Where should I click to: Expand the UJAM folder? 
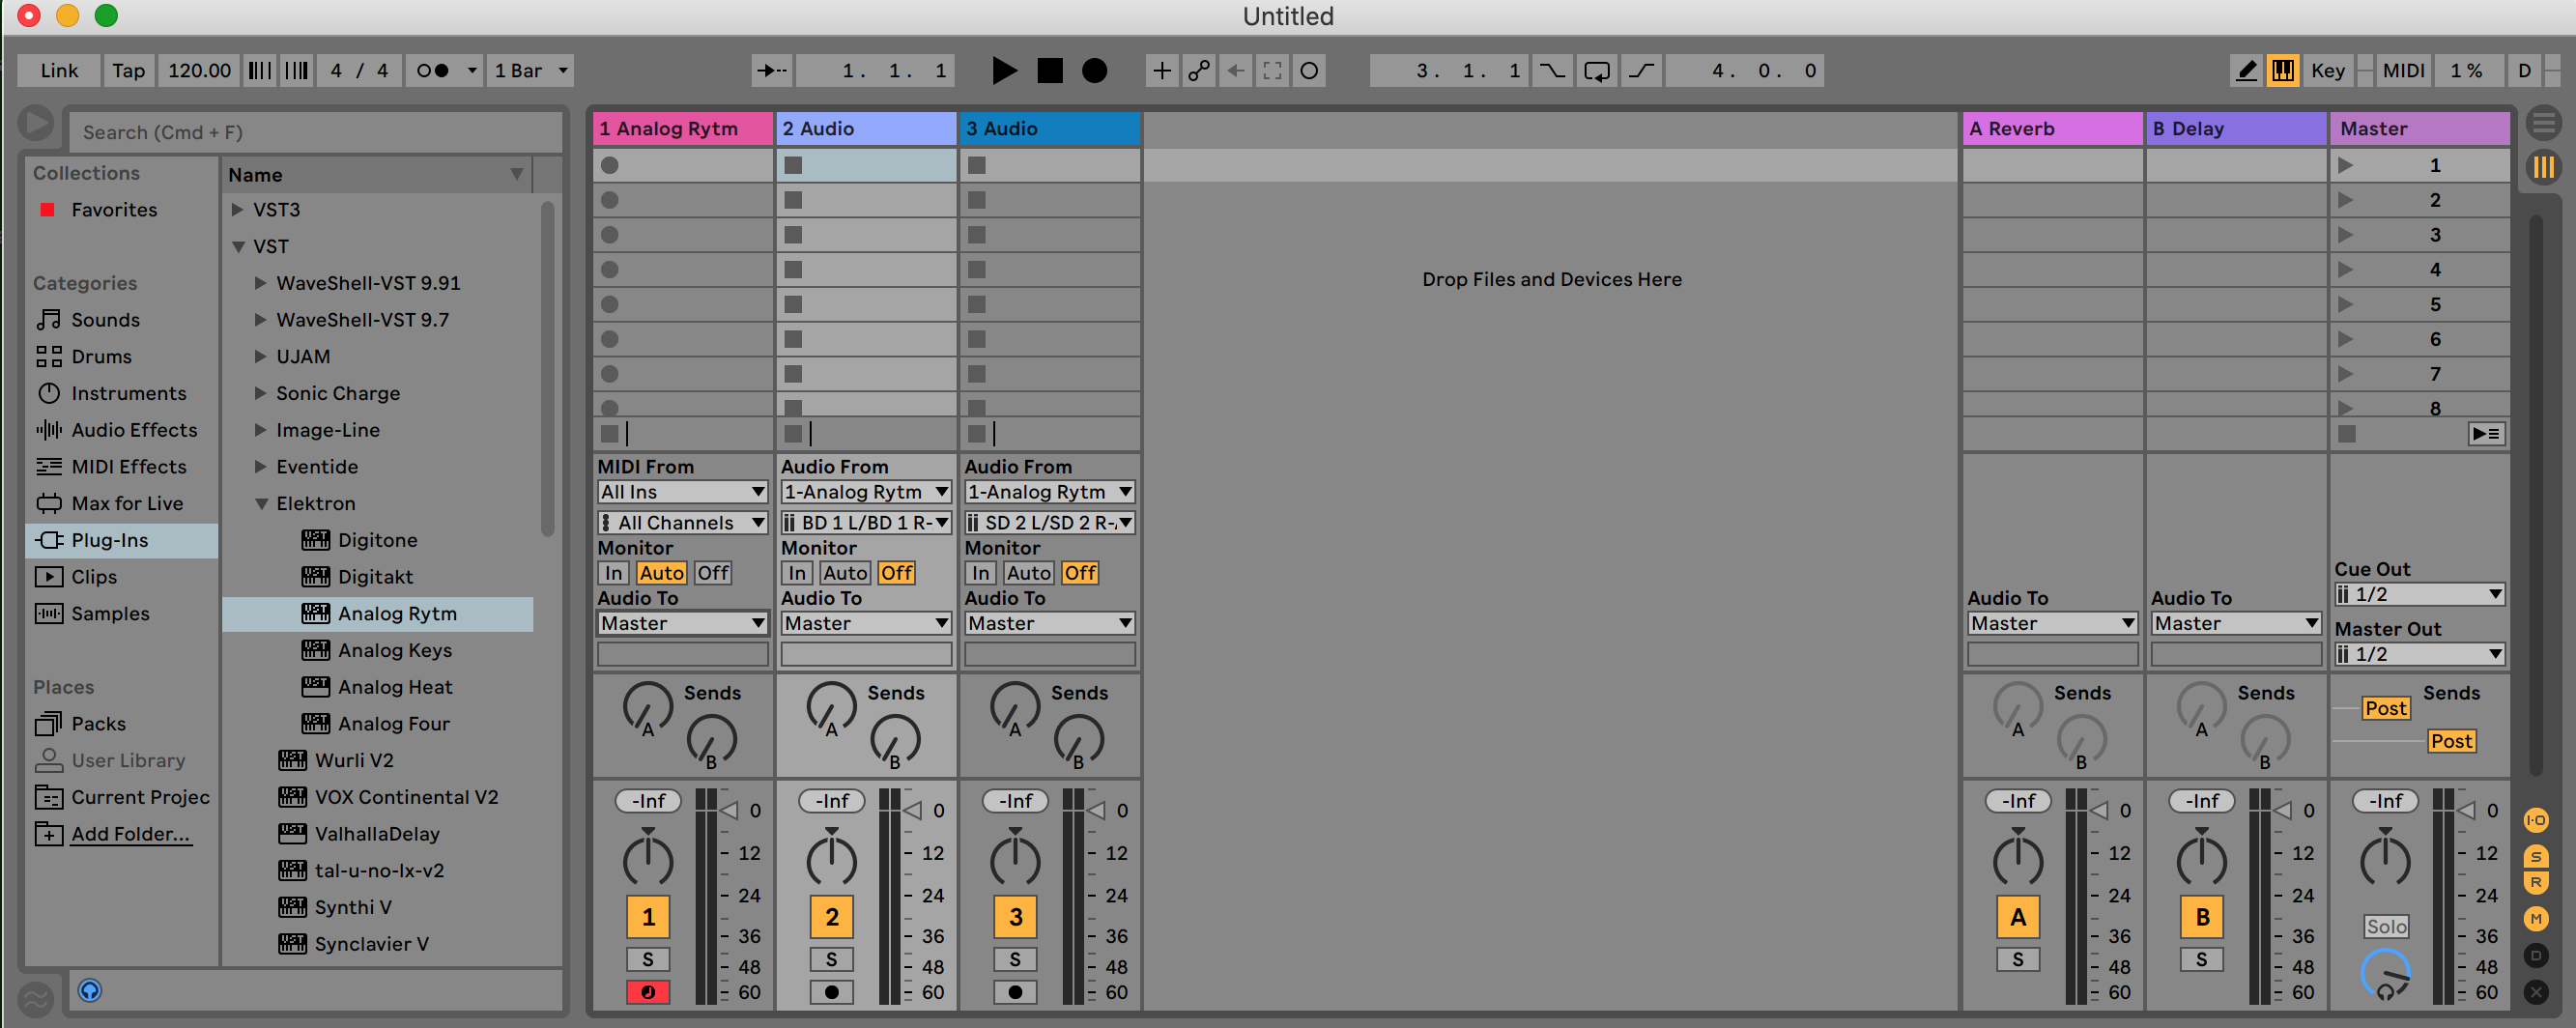(x=260, y=357)
